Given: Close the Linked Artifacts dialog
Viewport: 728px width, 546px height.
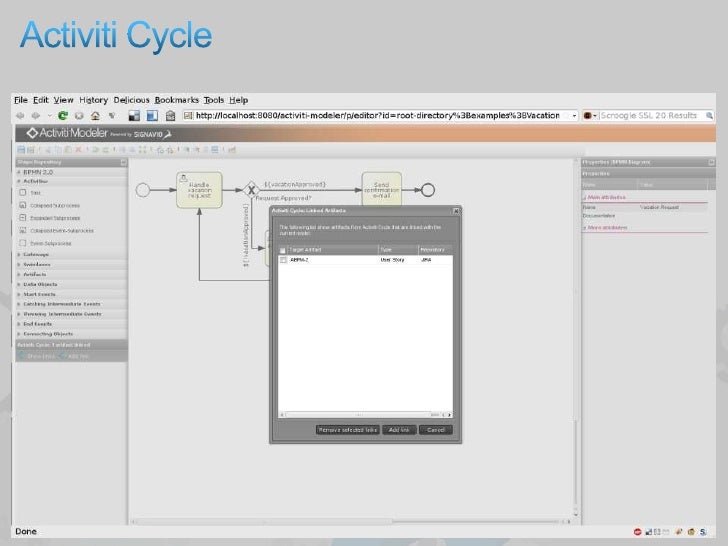Looking at the screenshot, I should (456, 211).
